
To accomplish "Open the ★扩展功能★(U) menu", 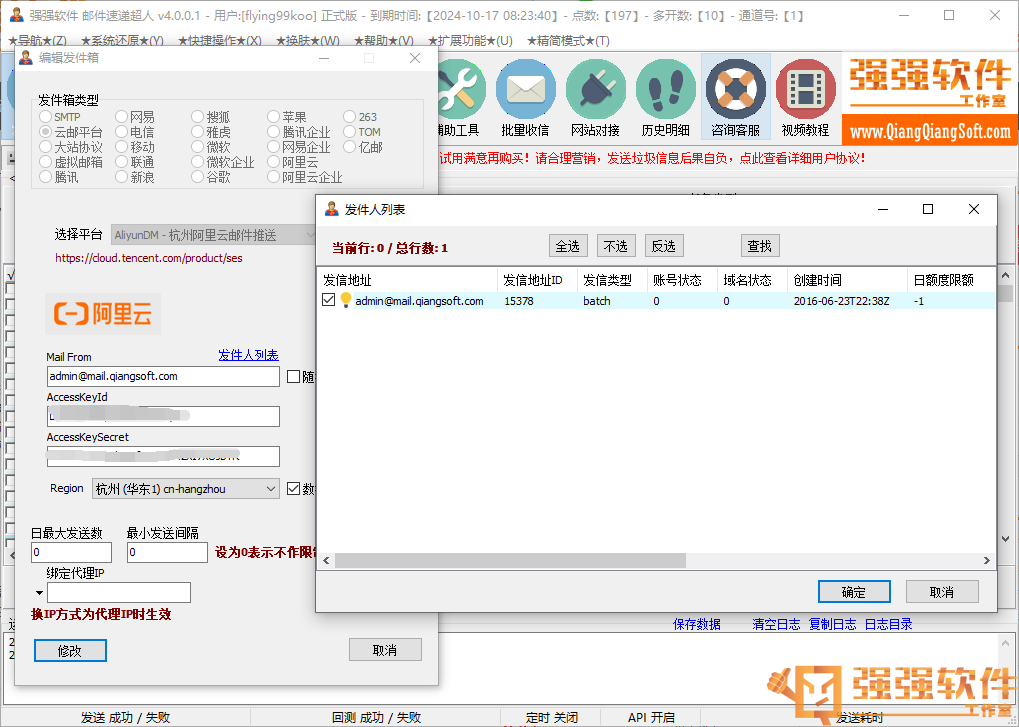I will tap(470, 41).
